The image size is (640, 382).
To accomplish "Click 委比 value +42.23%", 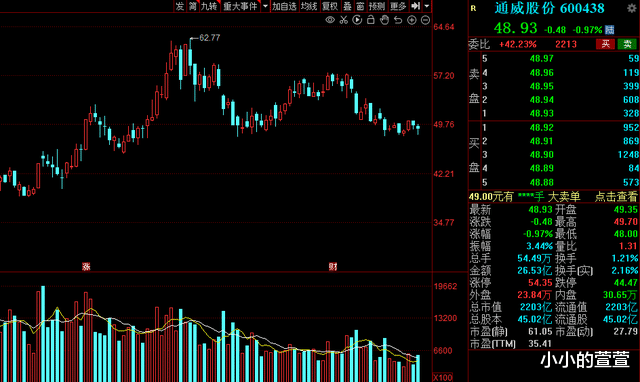I will click(518, 44).
